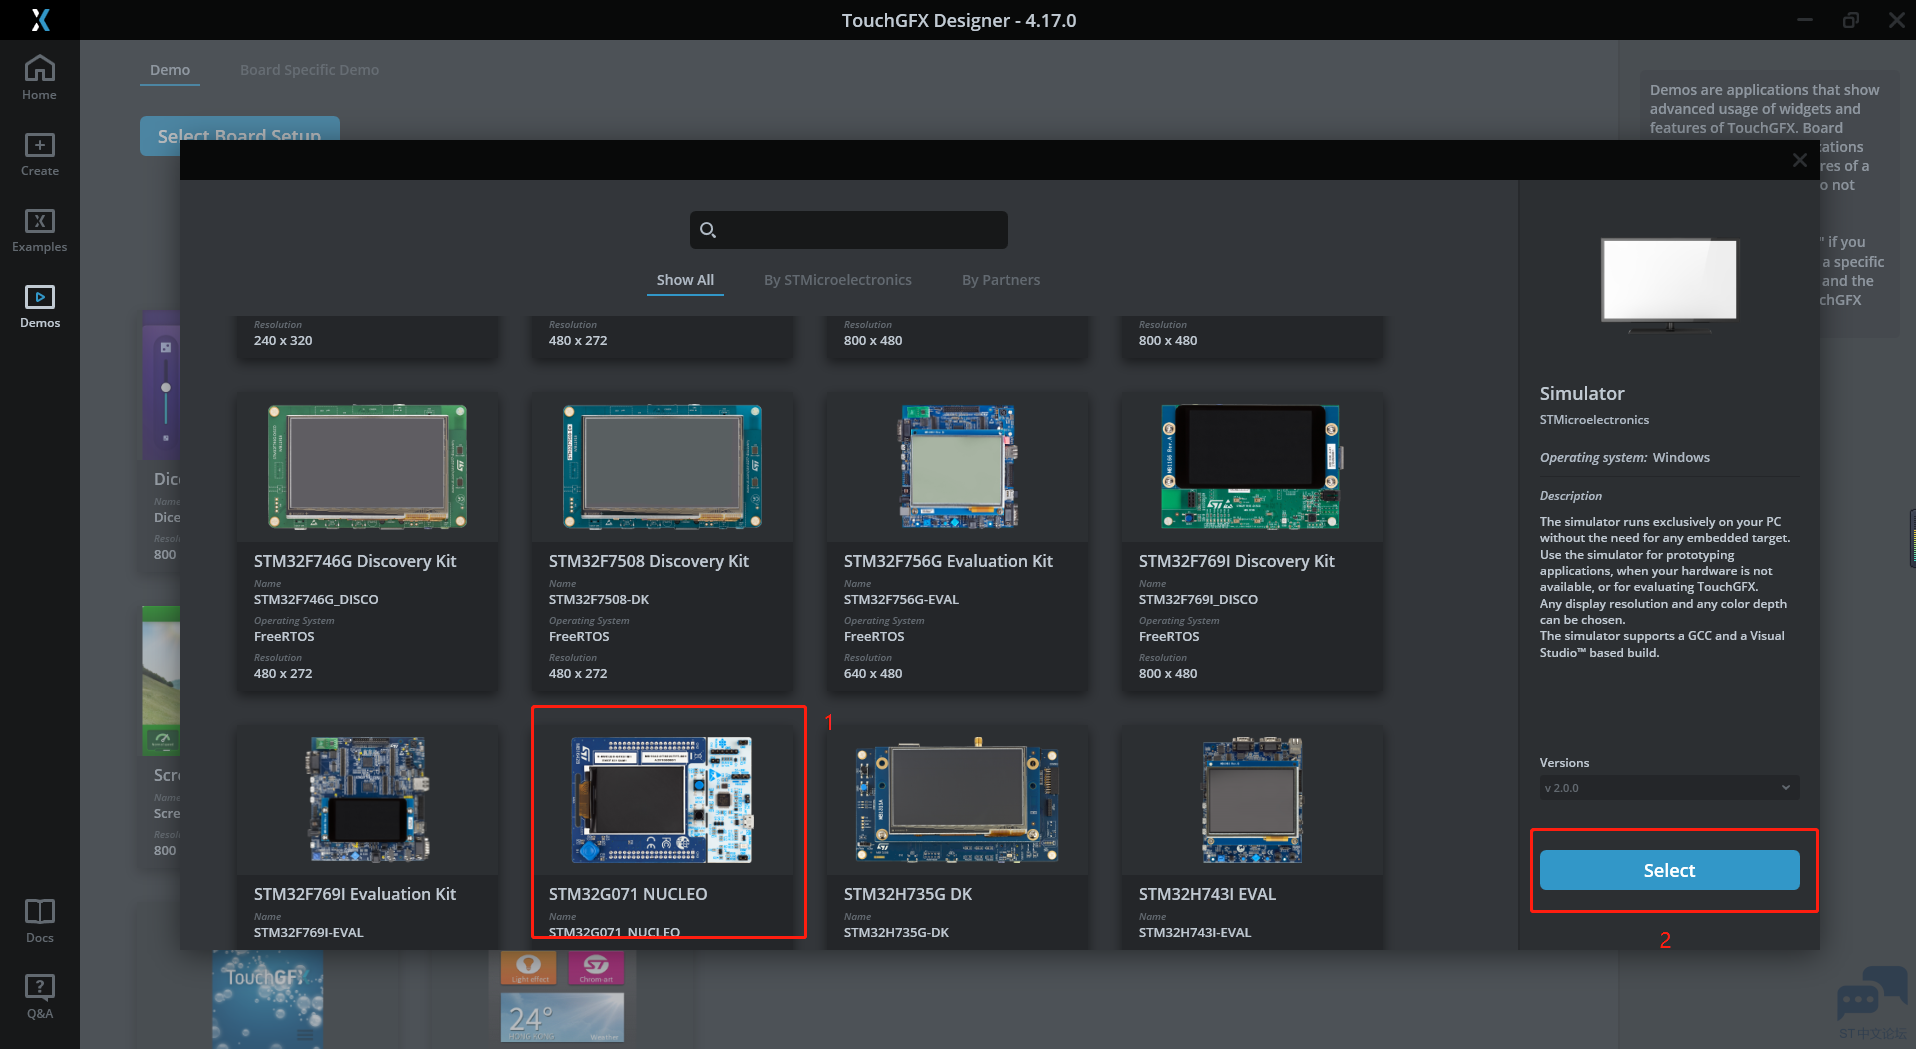Open the chat bubble icon
This screenshot has width=1916, height=1049.
(x=1871, y=993)
